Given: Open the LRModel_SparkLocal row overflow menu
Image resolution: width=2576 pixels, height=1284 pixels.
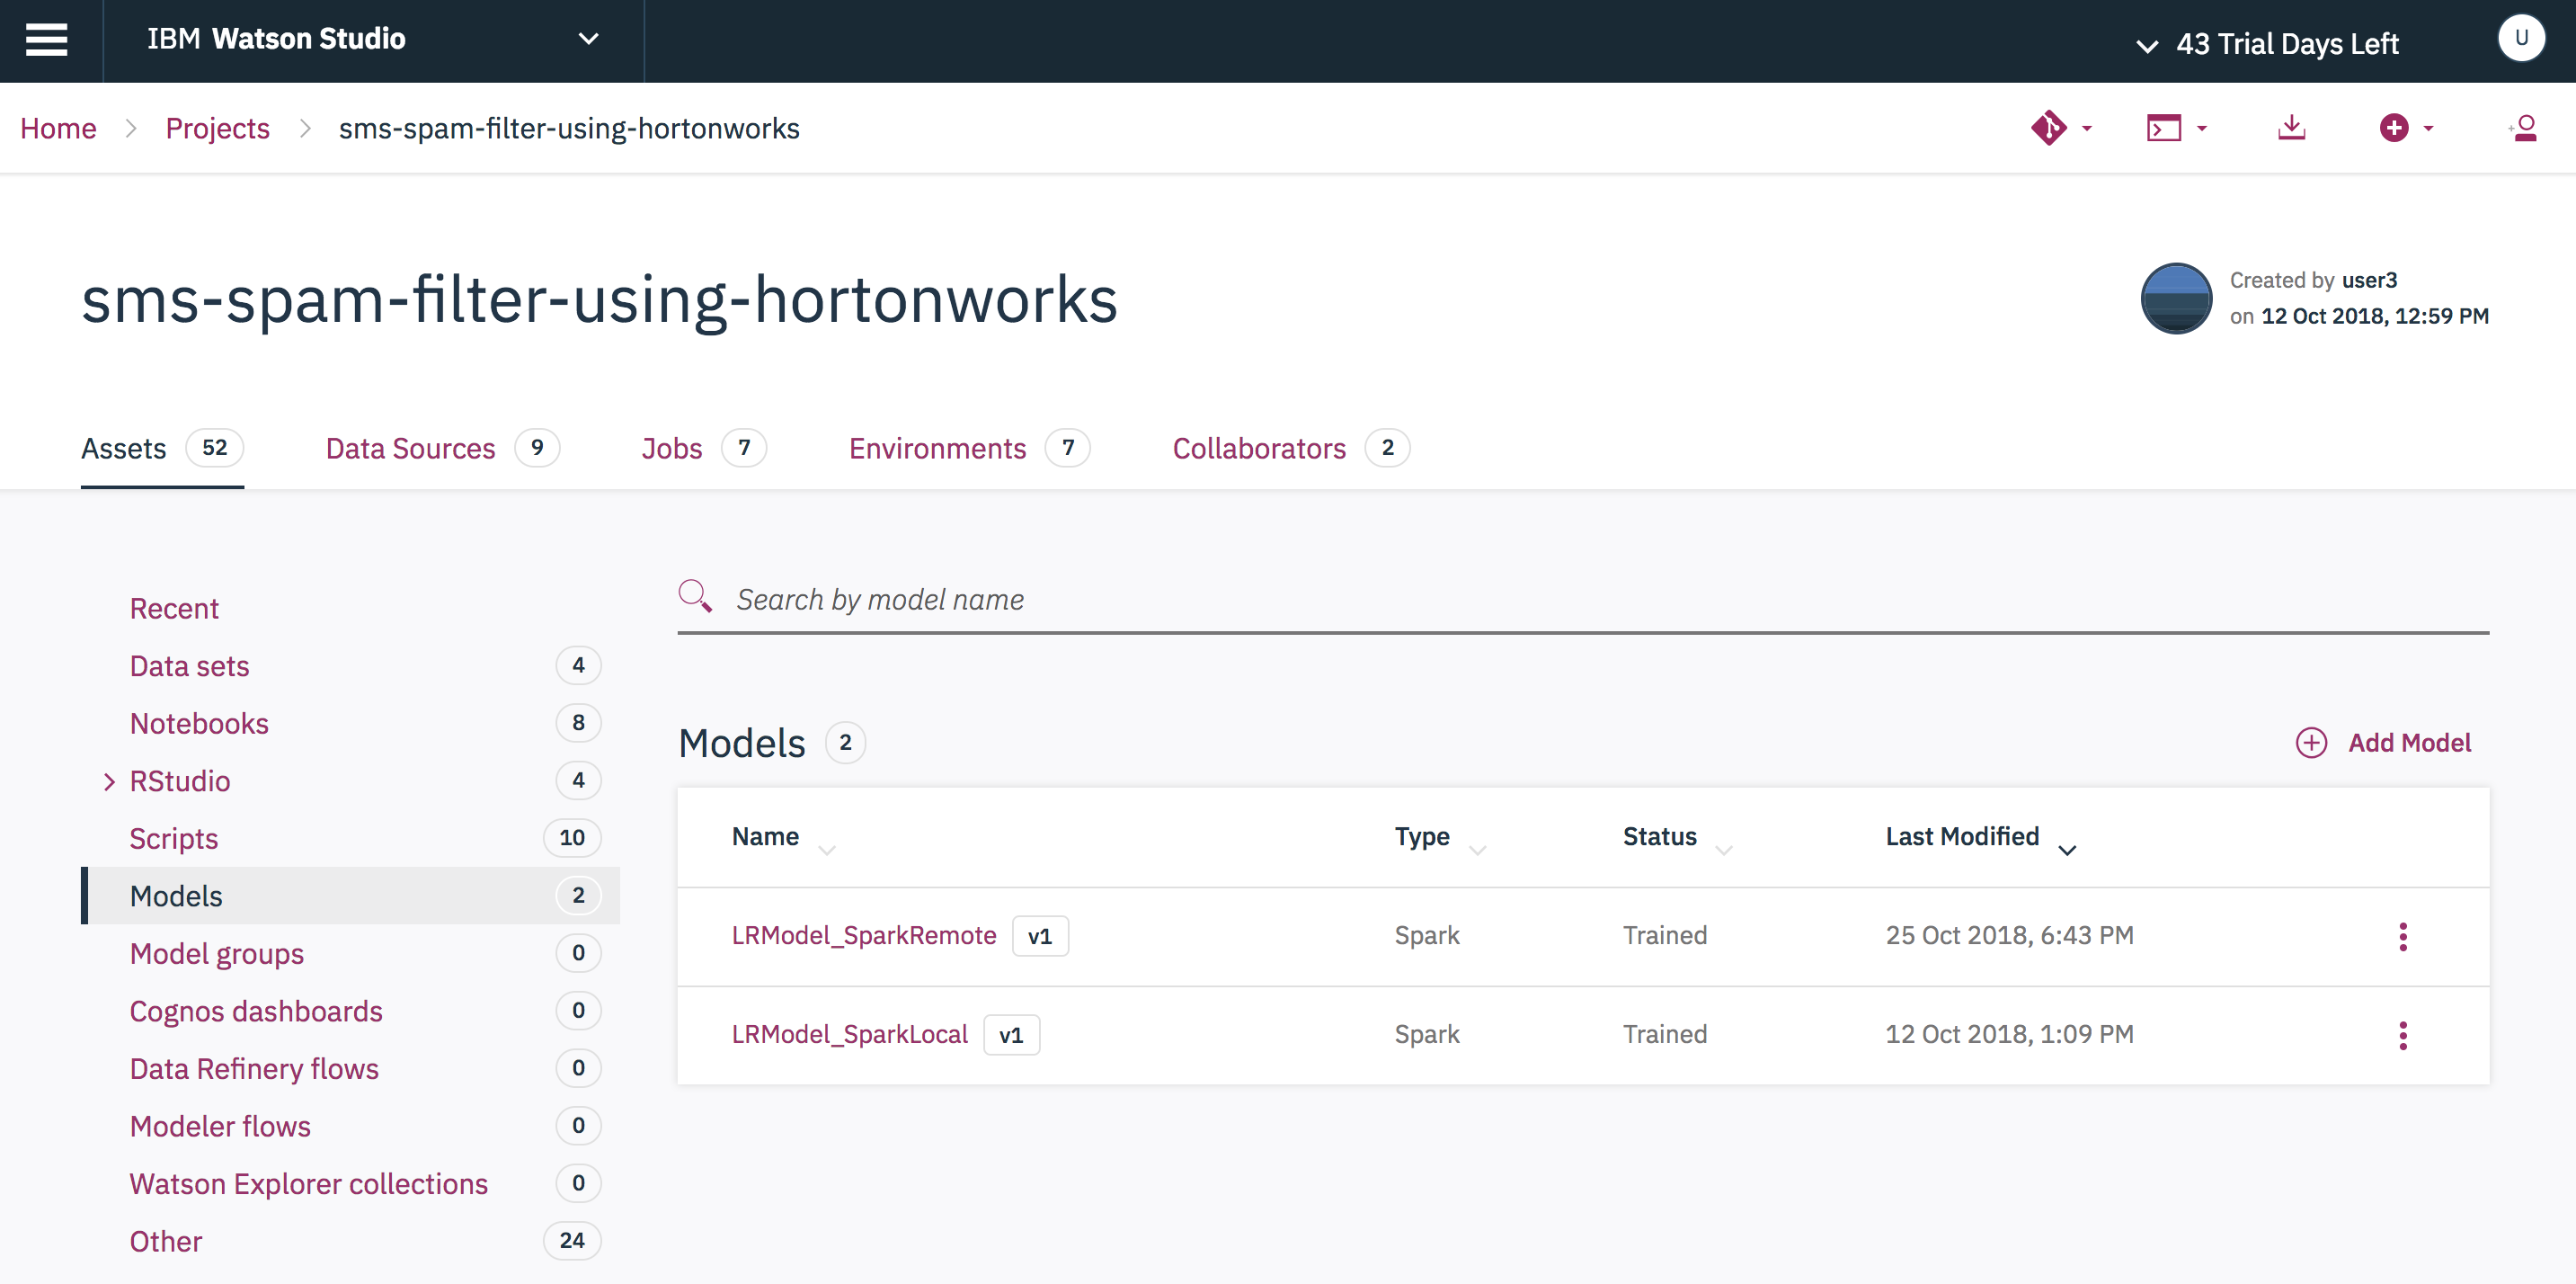Looking at the screenshot, I should (2402, 1035).
